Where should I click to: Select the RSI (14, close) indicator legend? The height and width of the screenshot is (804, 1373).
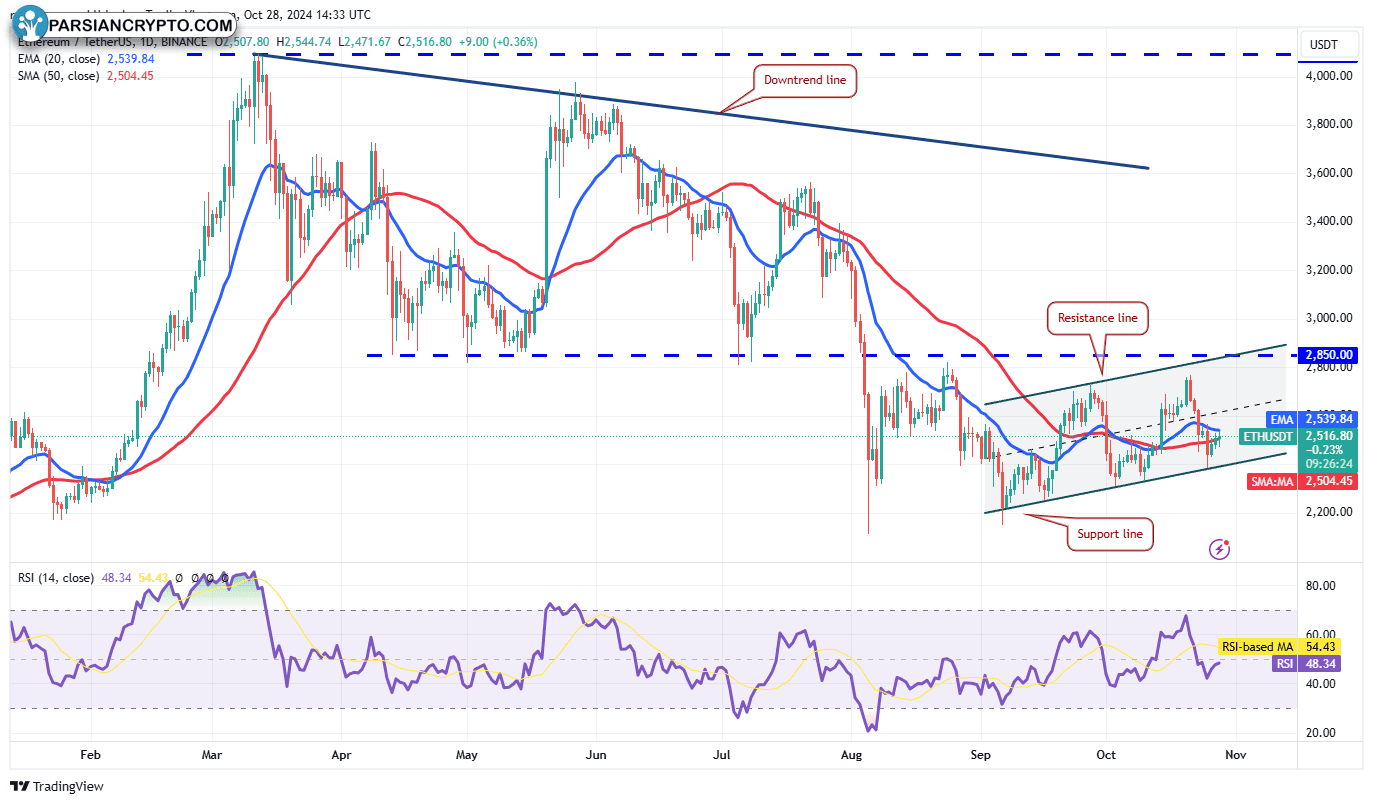click(x=56, y=578)
